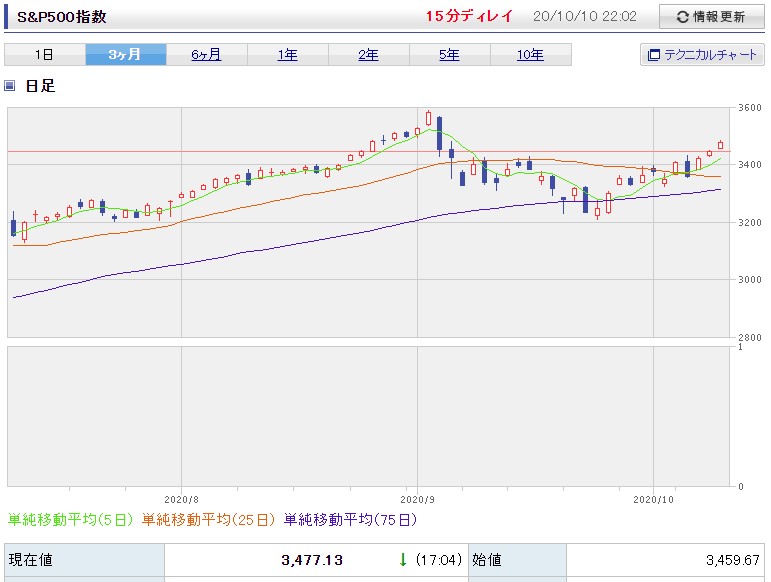Click the square icon beside 日足
Viewport: 771px width, 582px height.
coord(9,86)
